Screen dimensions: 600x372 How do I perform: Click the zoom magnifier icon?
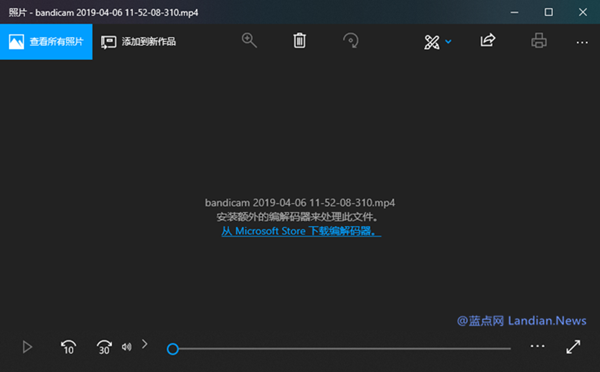(249, 40)
